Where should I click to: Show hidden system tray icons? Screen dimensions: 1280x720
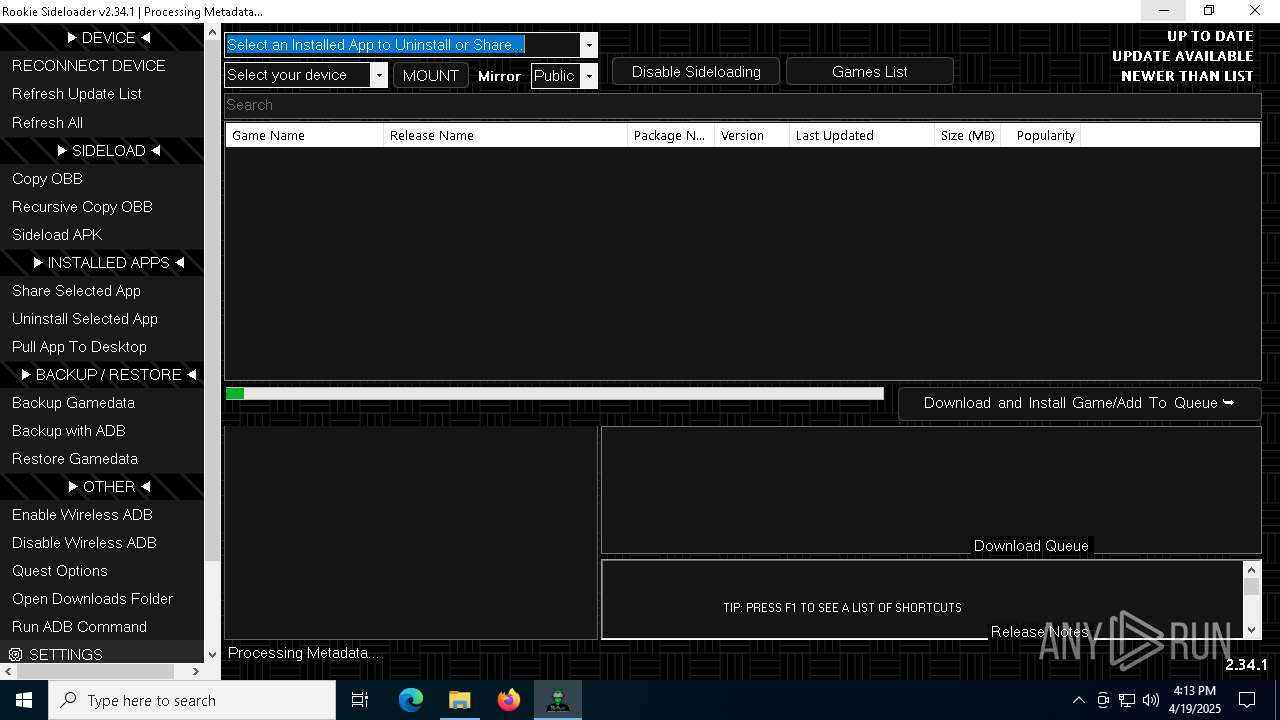click(x=1078, y=700)
